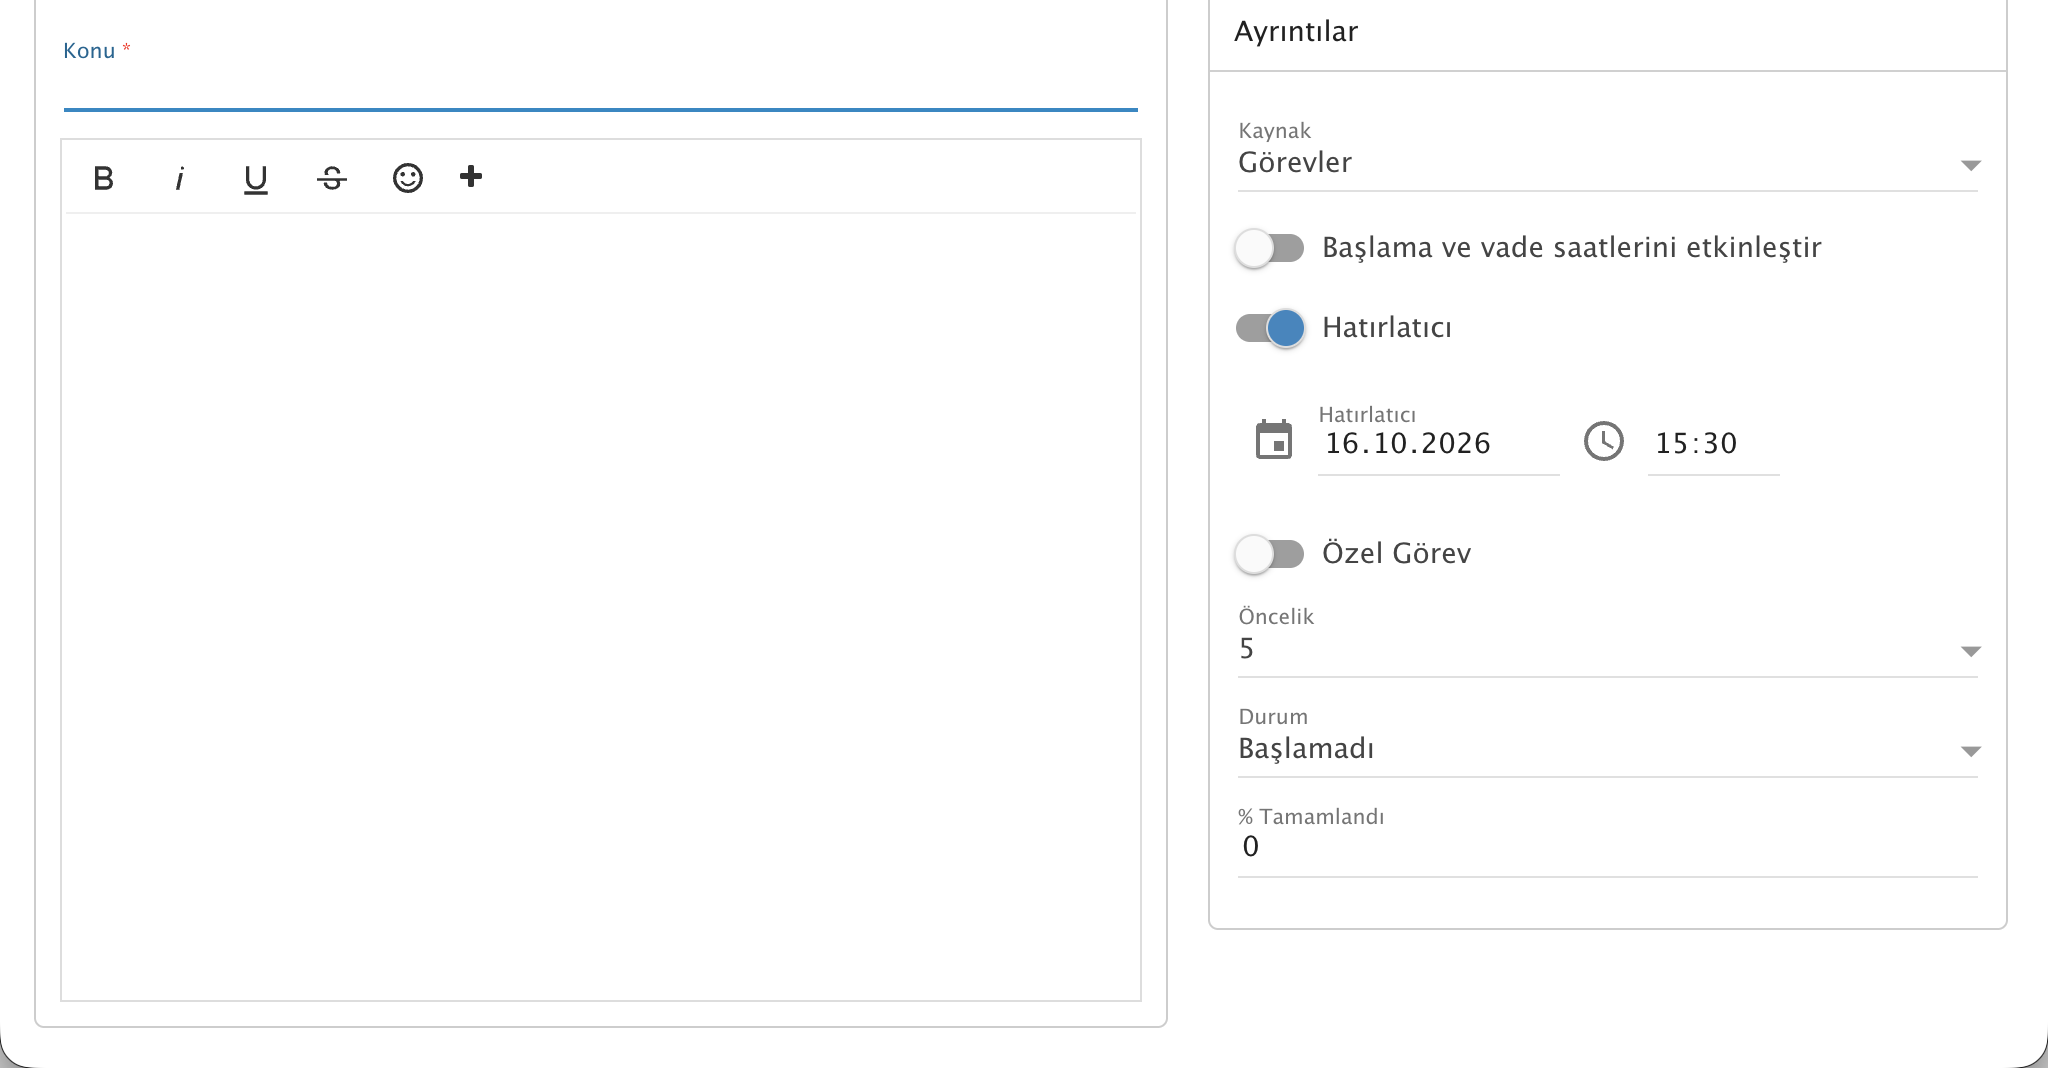Open the Durum dropdown

[x=1608, y=748]
